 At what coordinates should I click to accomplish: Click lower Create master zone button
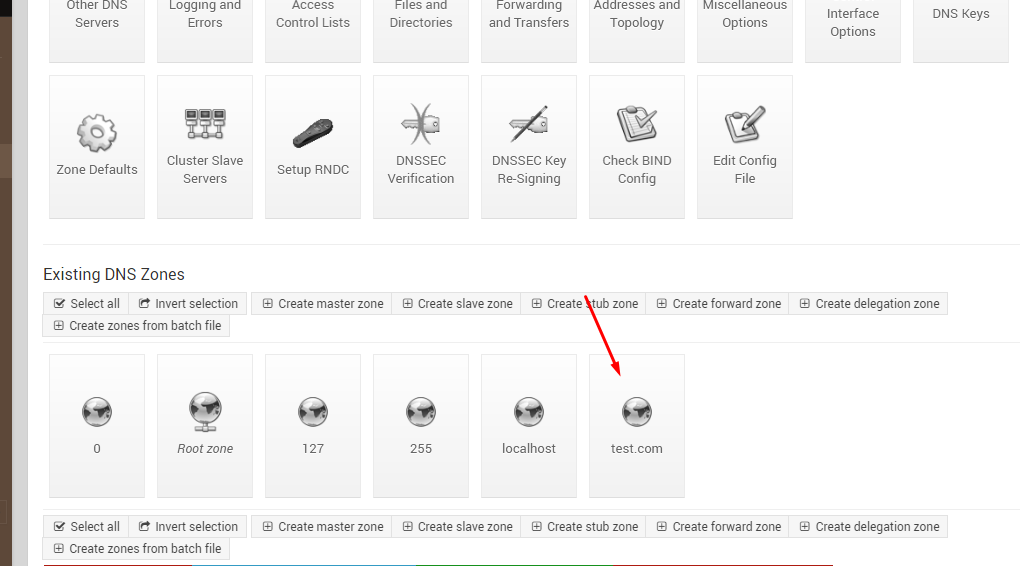(323, 527)
